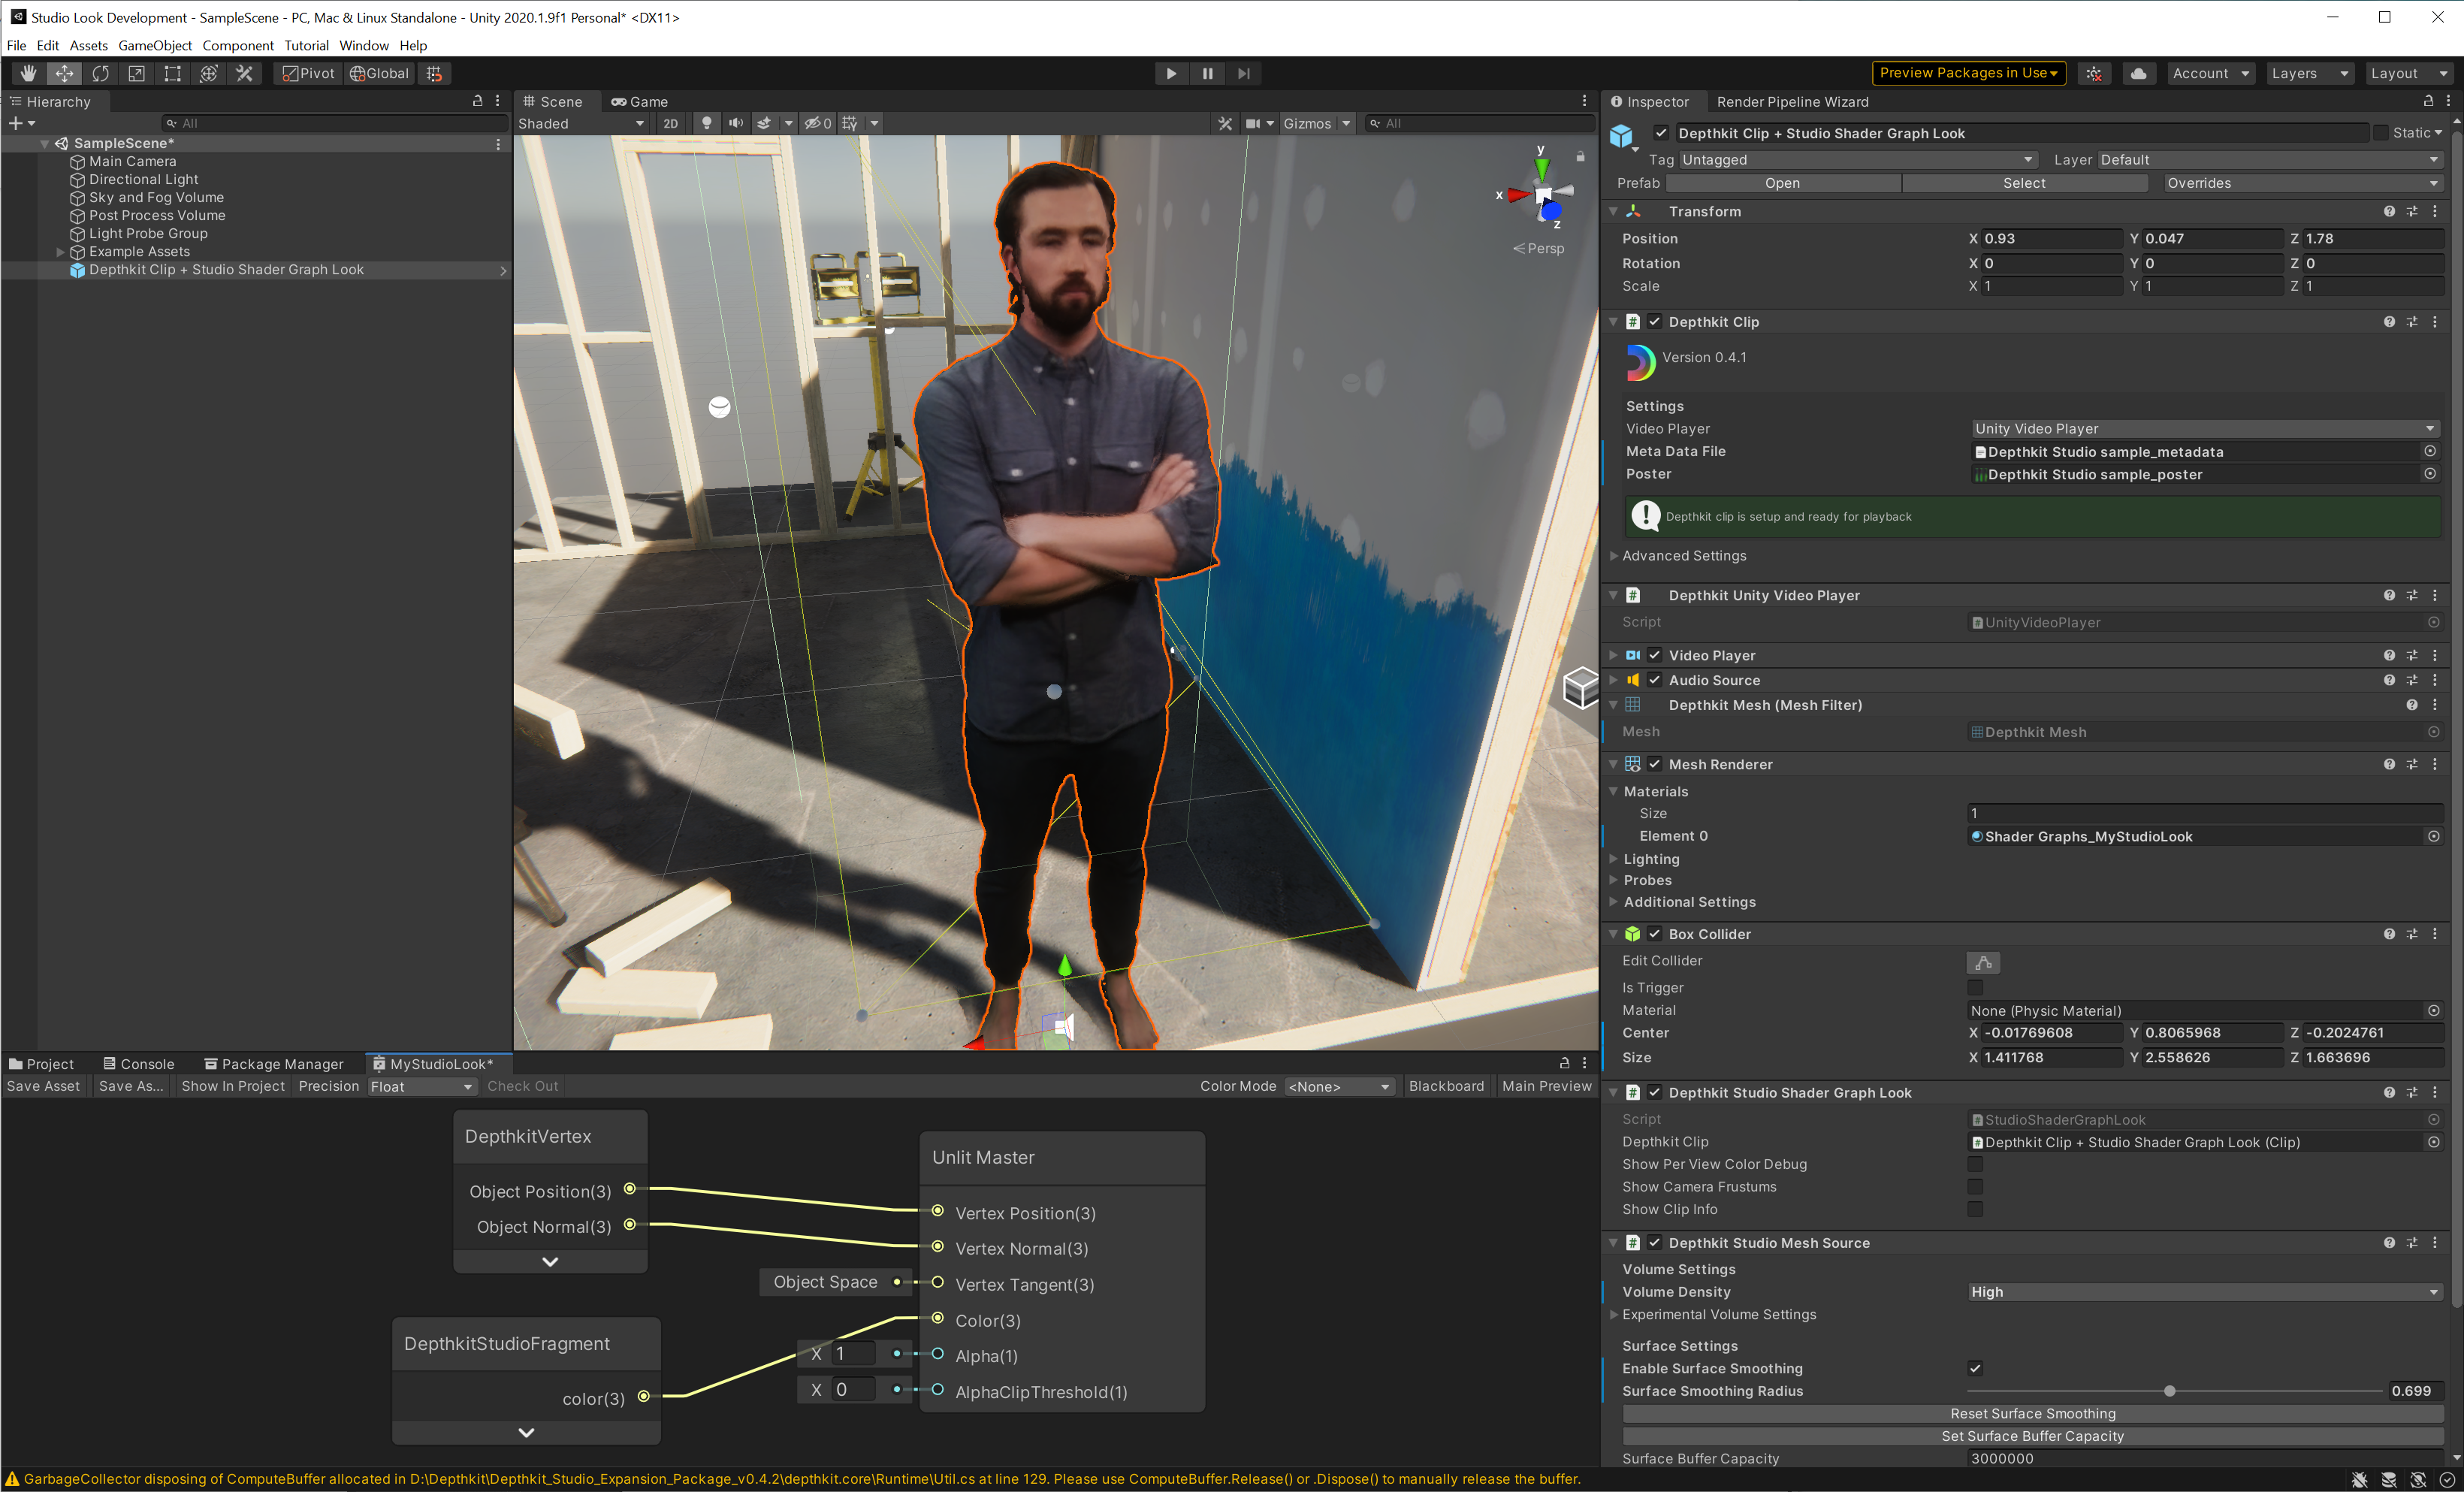The height and width of the screenshot is (1492, 2464).
Task: Open the GameObject menu
Action: (154, 45)
